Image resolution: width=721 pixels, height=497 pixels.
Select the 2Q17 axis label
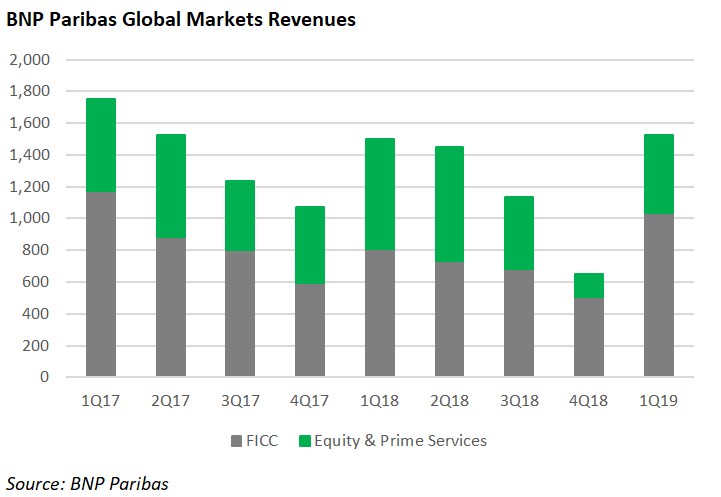click(x=171, y=400)
